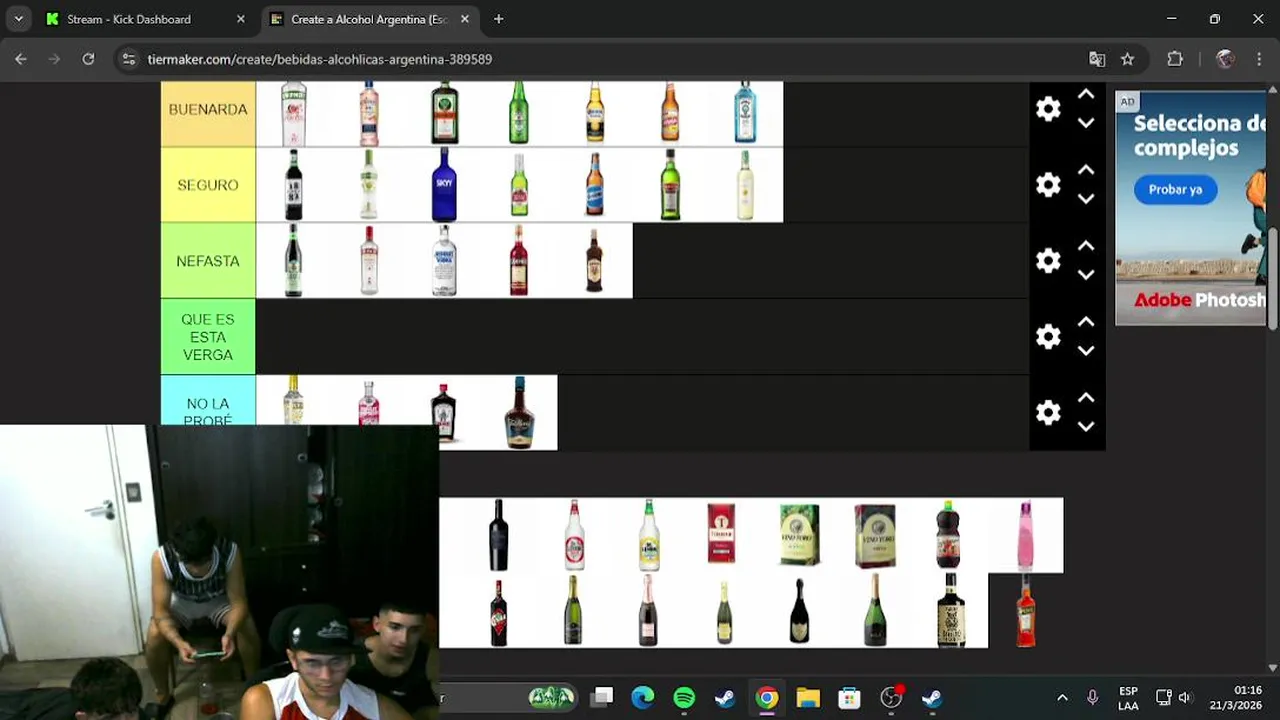Click the BUENARDA tier label
This screenshot has width=1280, height=720.
(208, 109)
